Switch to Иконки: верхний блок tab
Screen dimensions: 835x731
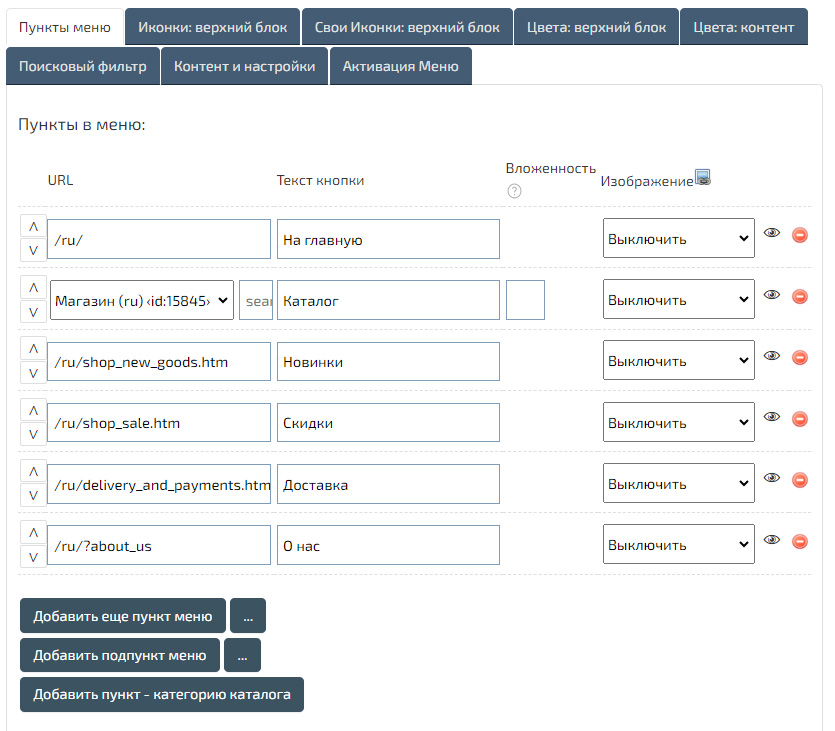point(212,27)
